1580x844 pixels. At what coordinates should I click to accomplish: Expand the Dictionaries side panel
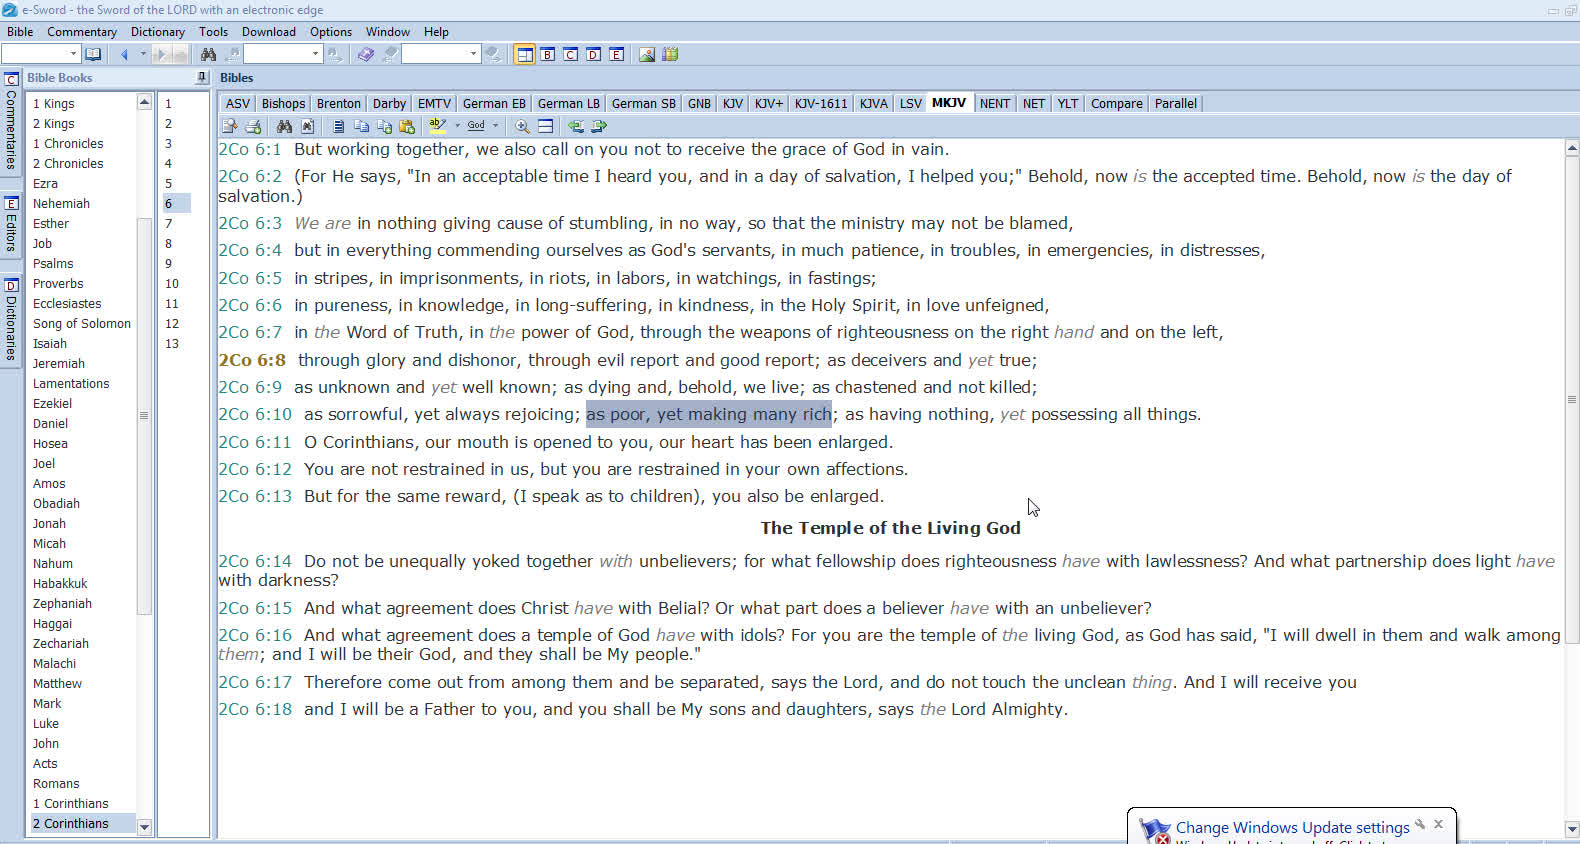point(11,320)
